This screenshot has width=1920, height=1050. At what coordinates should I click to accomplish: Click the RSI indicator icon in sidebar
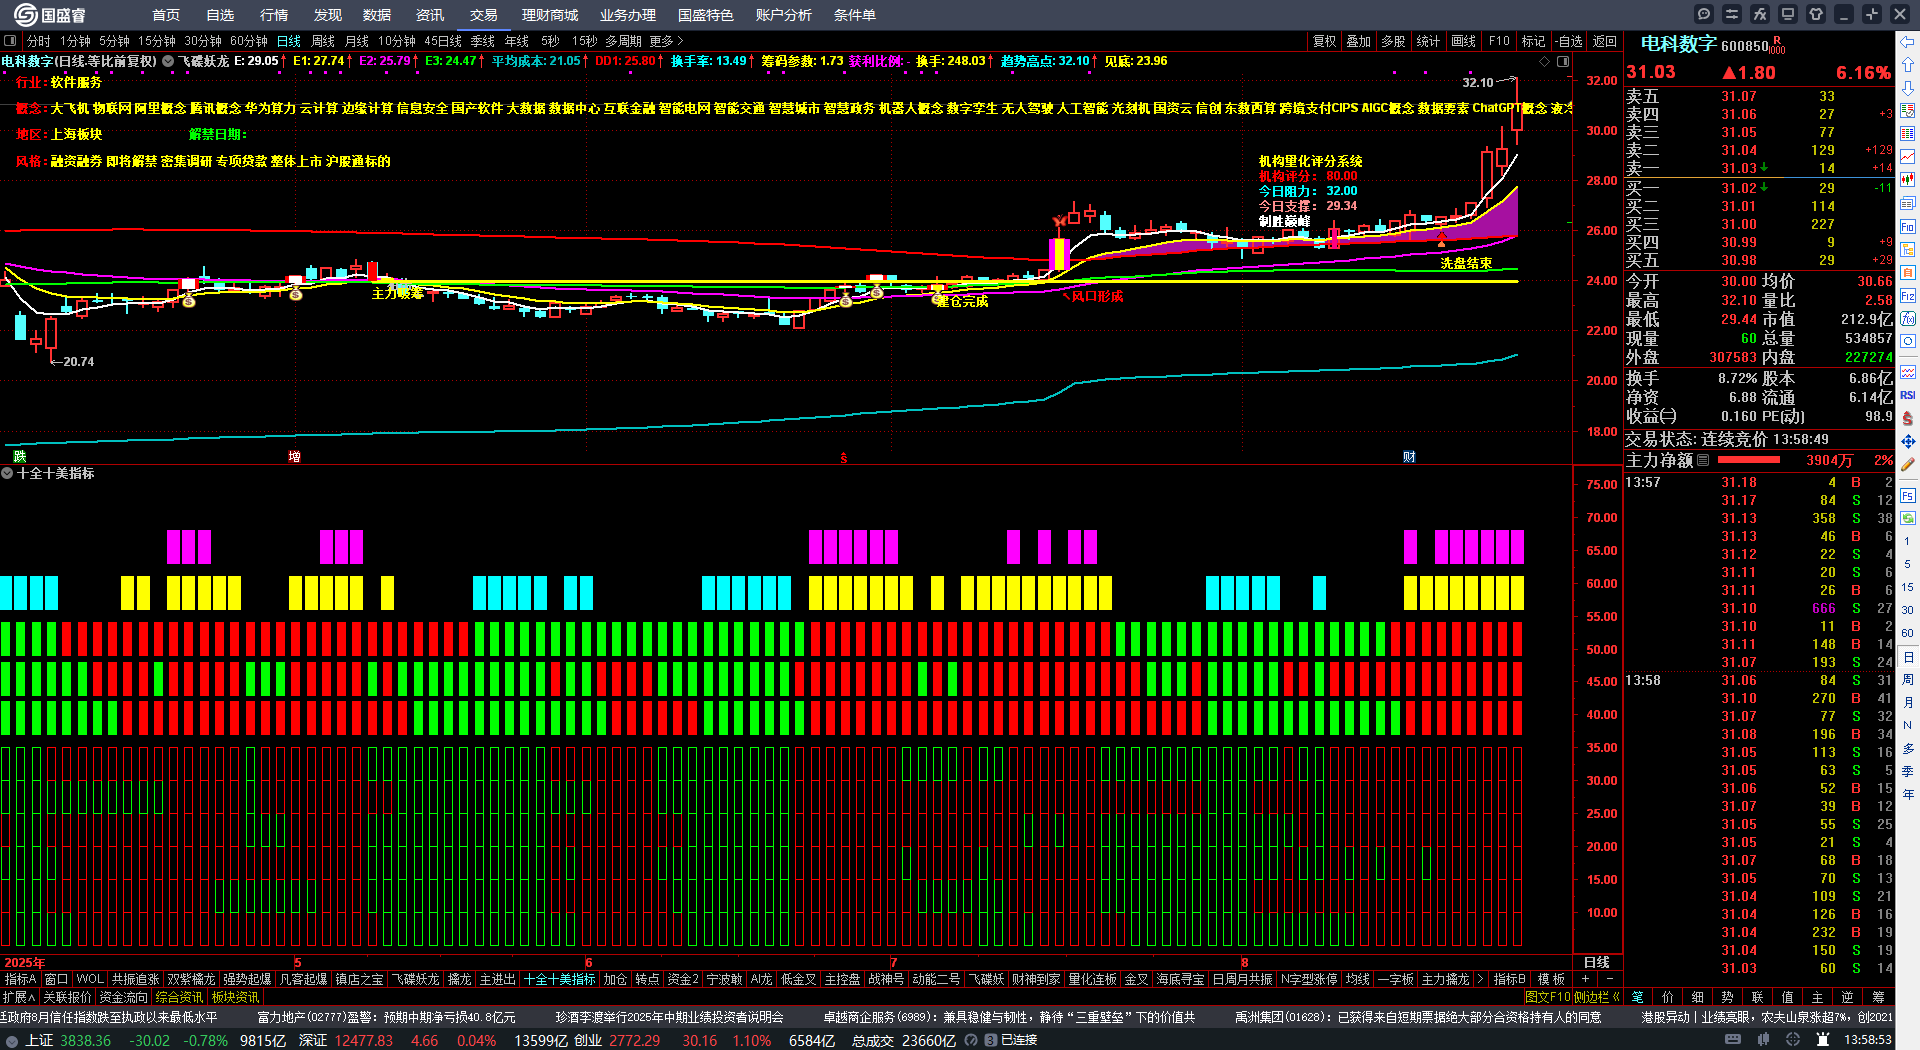coord(1908,395)
